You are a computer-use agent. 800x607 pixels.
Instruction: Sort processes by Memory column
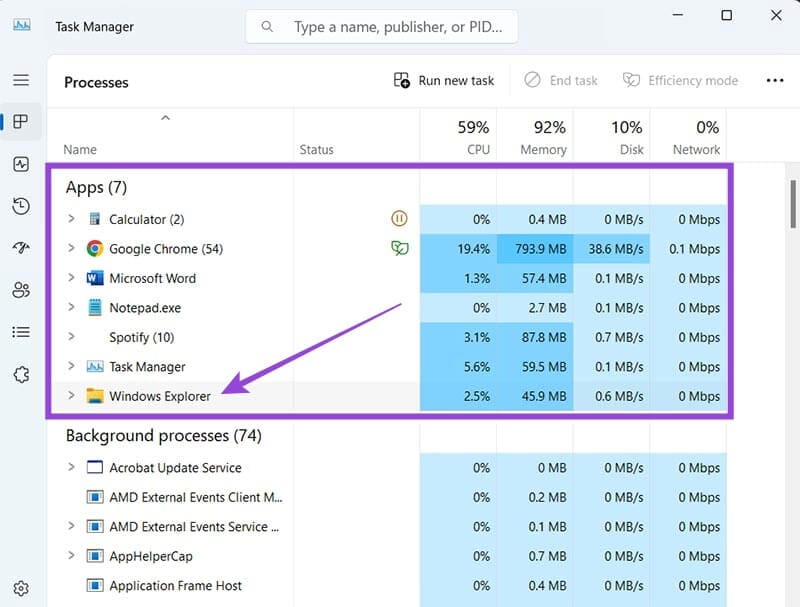(535, 136)
